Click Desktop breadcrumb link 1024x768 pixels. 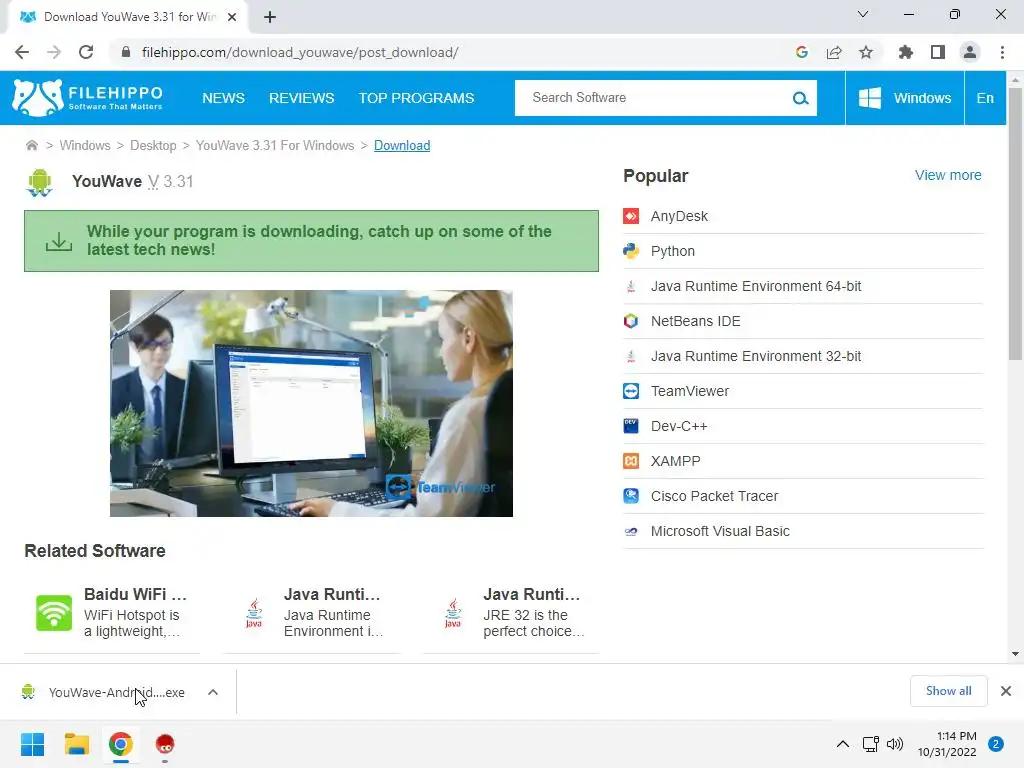pos(153,145)
